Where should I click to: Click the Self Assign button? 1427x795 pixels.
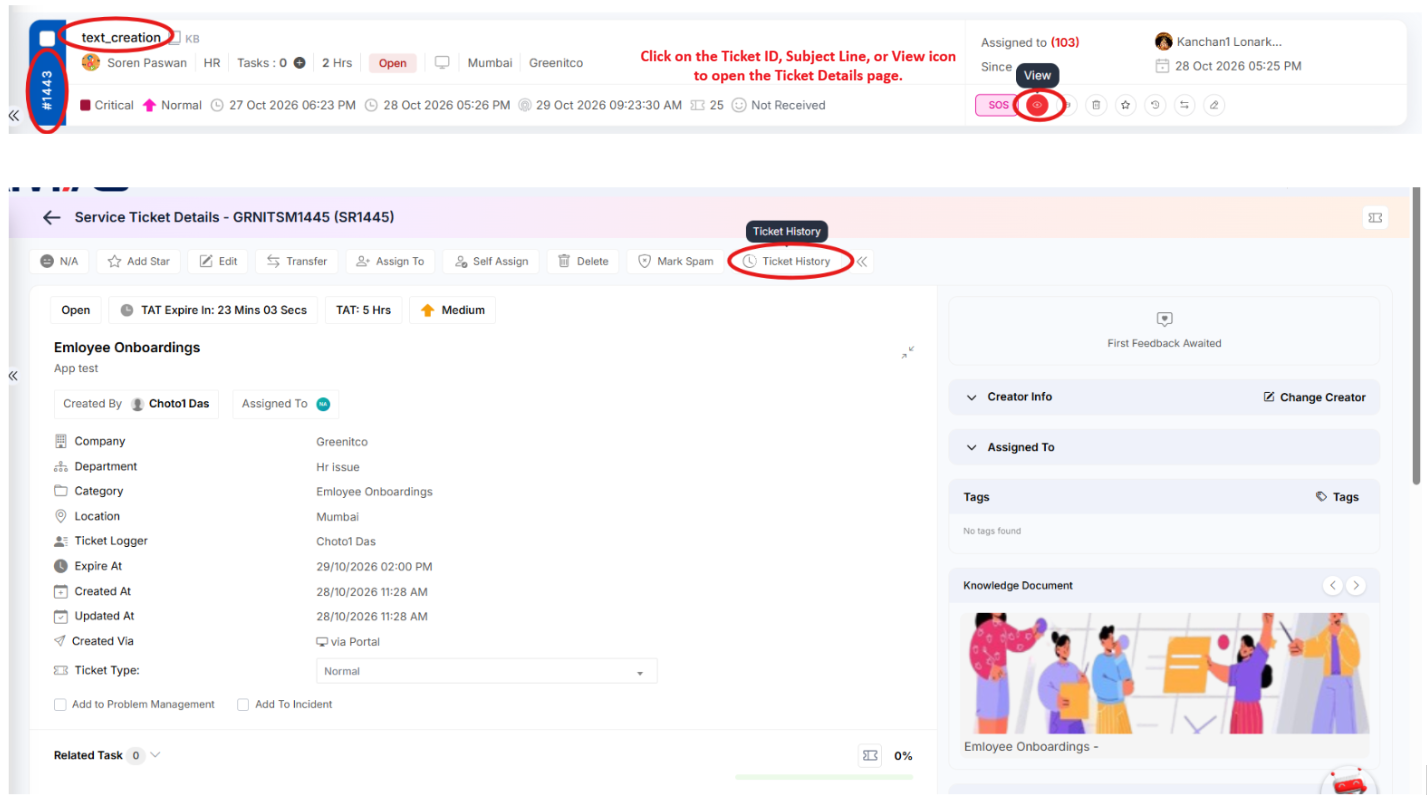pyautogui.click(x=491, y=262)
